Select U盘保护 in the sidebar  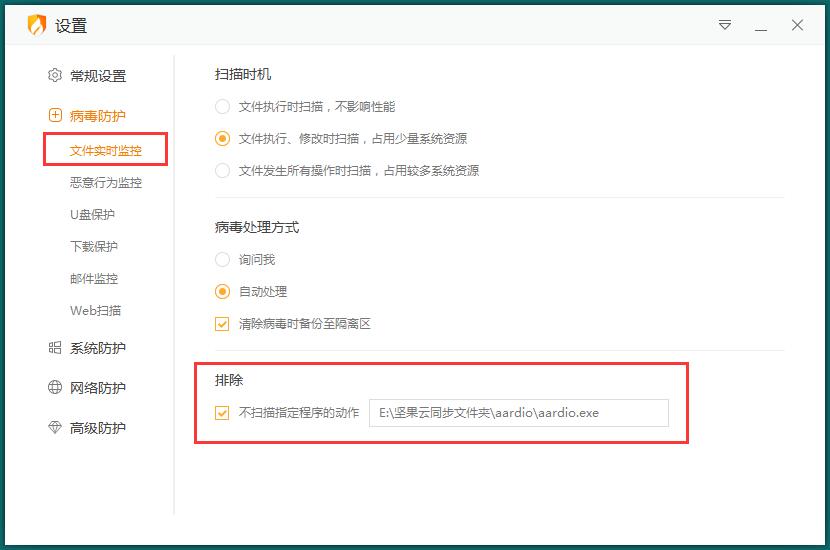[92, 214]
